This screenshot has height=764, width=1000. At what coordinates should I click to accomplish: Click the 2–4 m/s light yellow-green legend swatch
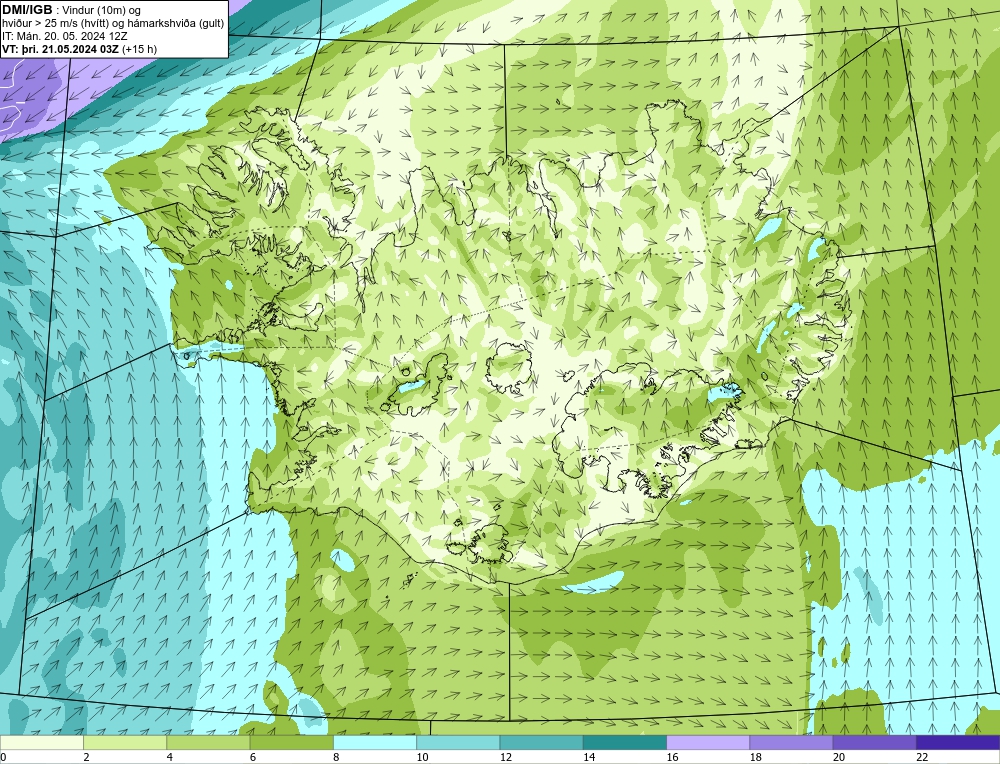tap(125, 743)
